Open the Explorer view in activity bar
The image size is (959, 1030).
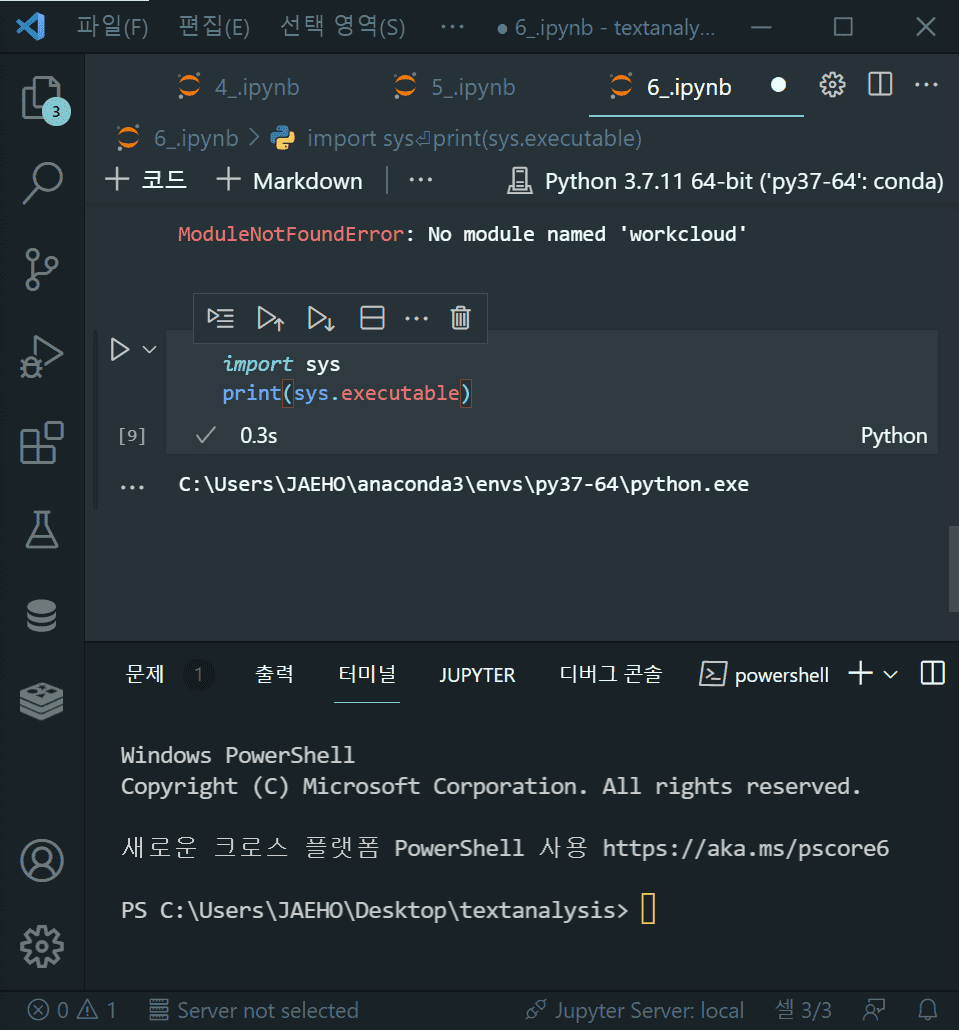pyautogui.click(x=41, y=97)
